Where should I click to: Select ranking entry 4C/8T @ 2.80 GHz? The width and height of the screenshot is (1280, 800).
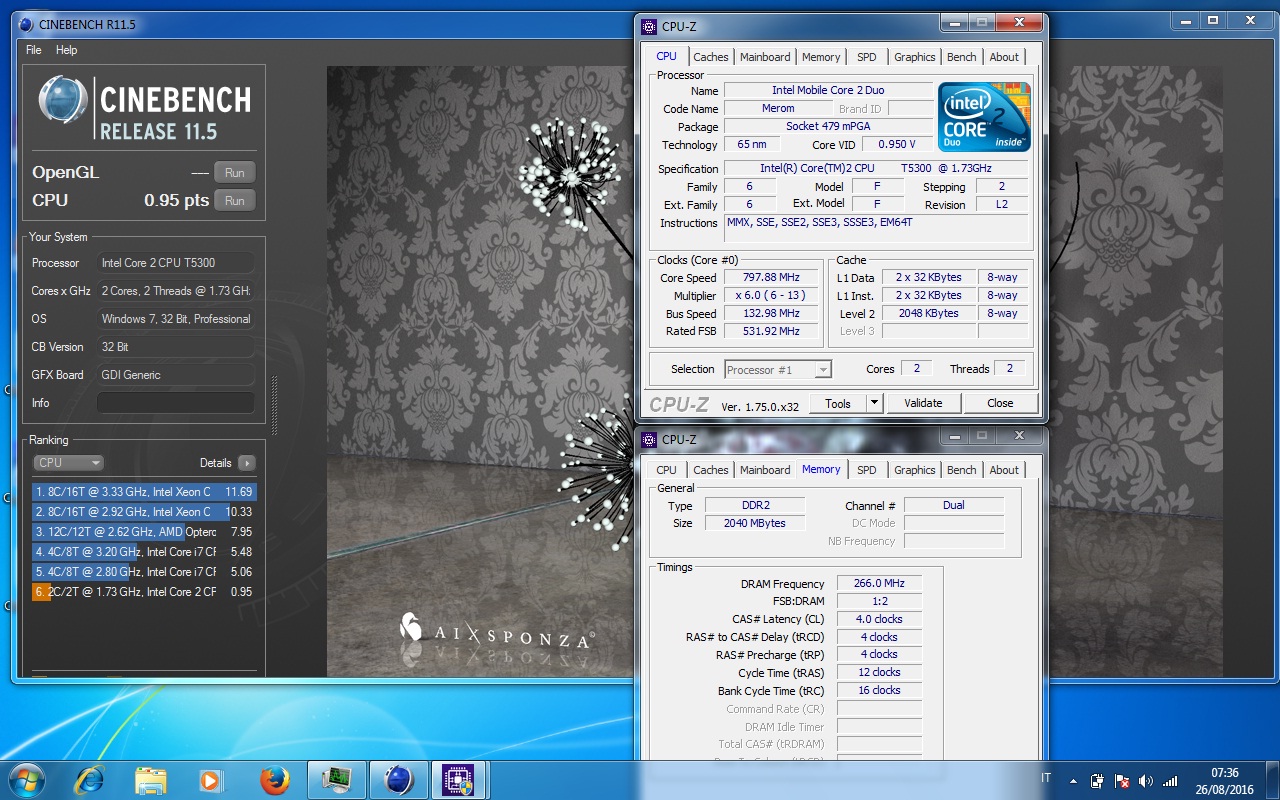click(144, 572)
